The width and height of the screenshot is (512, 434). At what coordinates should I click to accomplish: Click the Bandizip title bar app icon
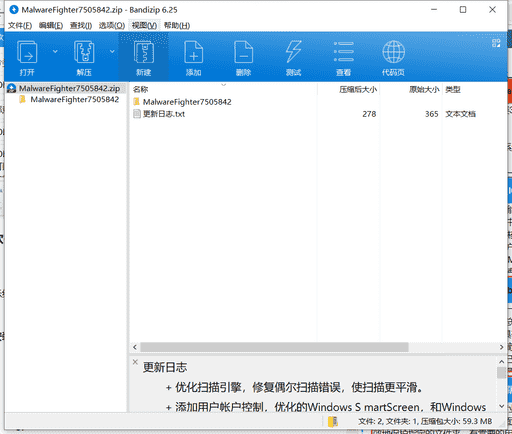[14, 10]
